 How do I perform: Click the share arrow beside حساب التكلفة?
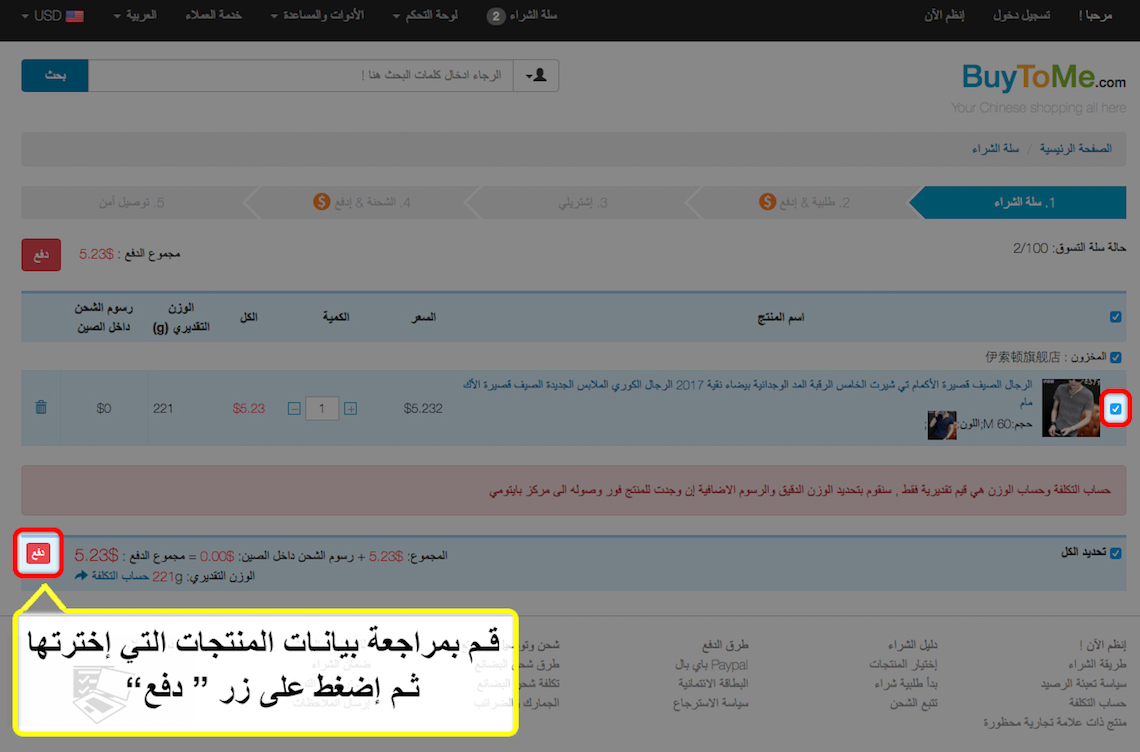click(x=81, y=576)
